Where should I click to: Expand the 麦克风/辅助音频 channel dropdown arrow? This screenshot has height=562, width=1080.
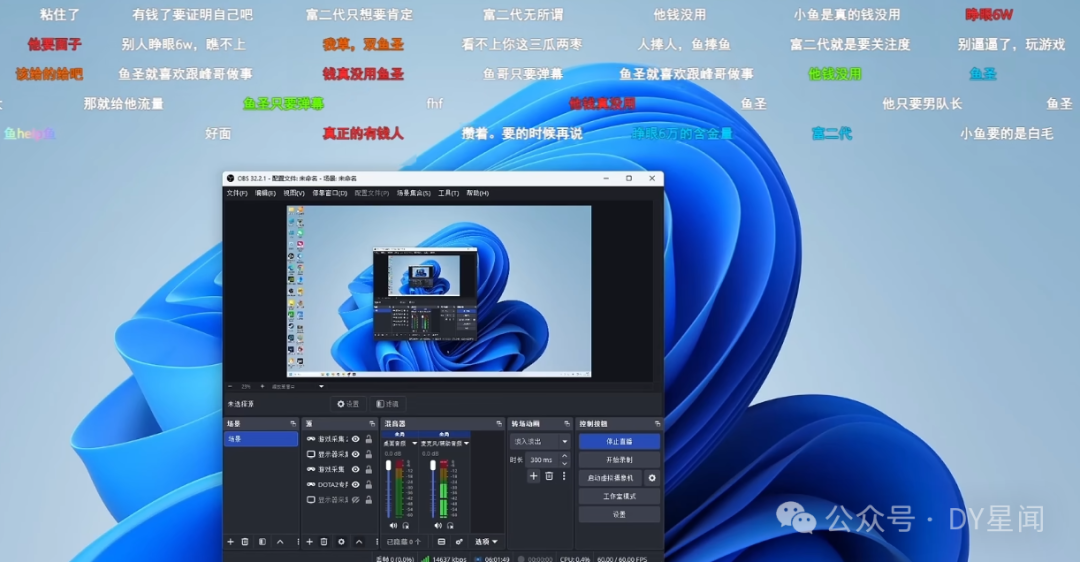(x=466, y=444)
